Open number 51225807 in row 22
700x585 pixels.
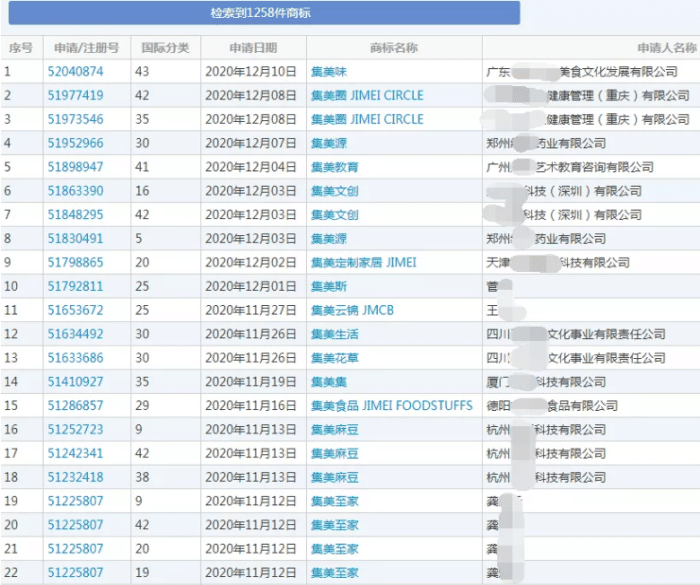point(75,572)
